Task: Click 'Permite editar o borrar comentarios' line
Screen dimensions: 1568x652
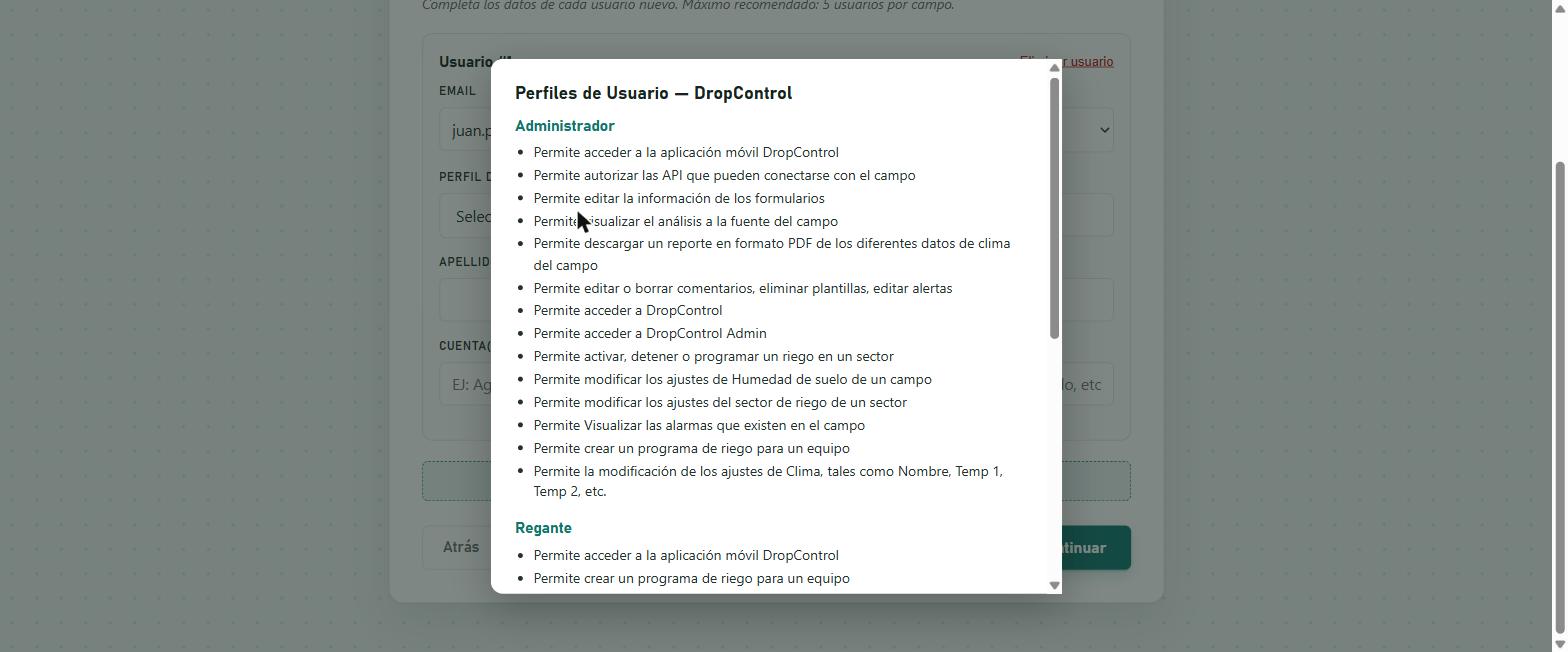Action: click(x=743, y=288)
